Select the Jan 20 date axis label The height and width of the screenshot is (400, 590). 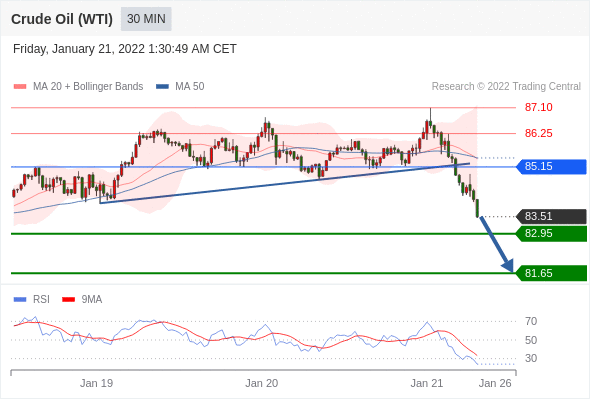262,383
